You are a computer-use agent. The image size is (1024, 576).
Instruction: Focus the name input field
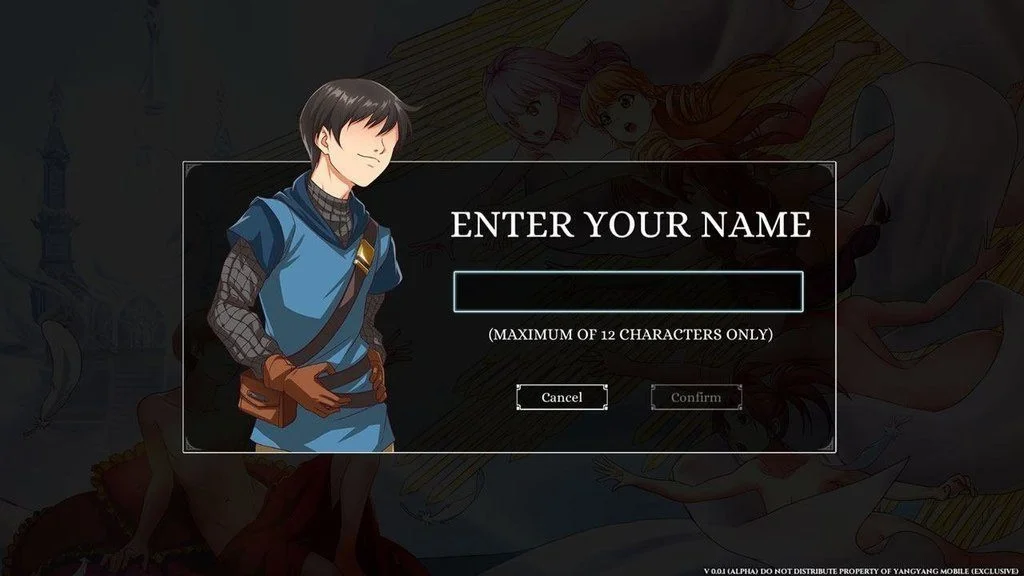click(x=628, y=291)
